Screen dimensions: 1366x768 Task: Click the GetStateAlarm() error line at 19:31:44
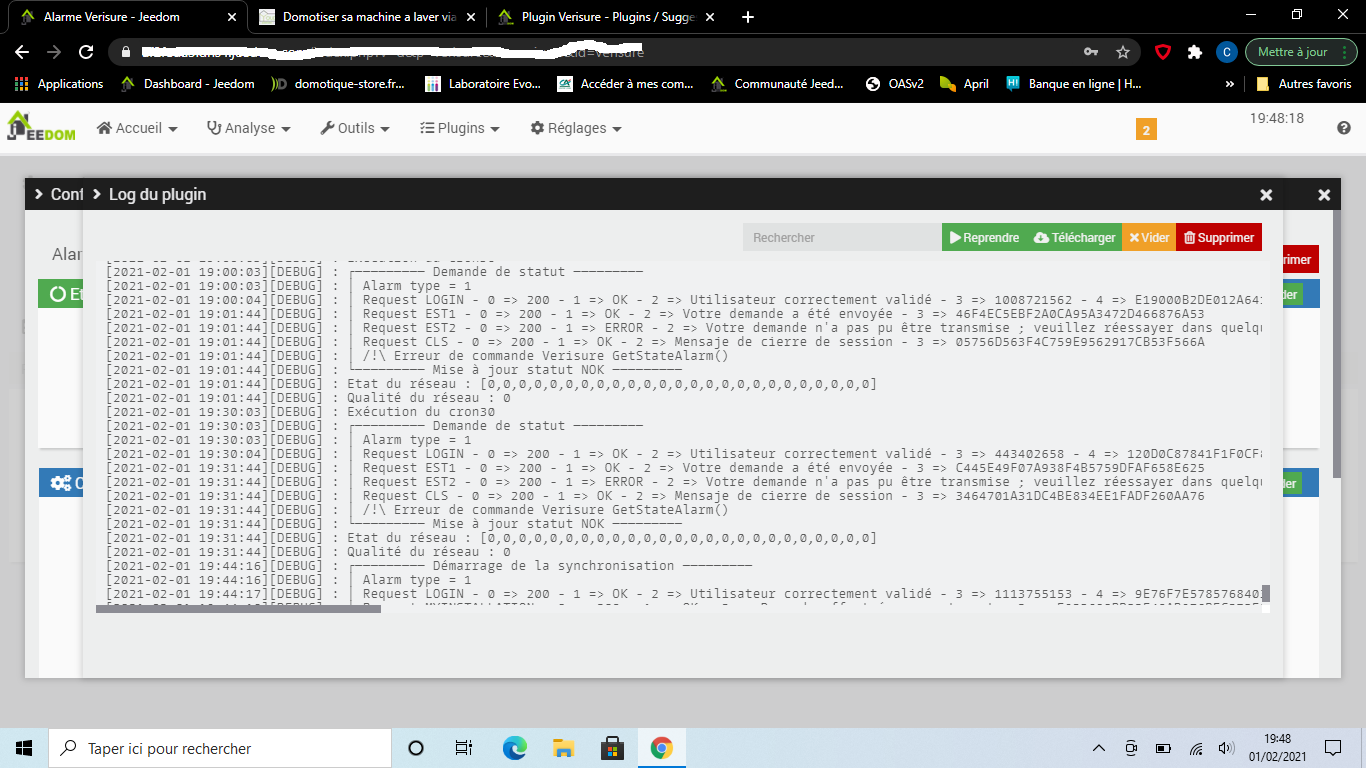pos(417,510)
